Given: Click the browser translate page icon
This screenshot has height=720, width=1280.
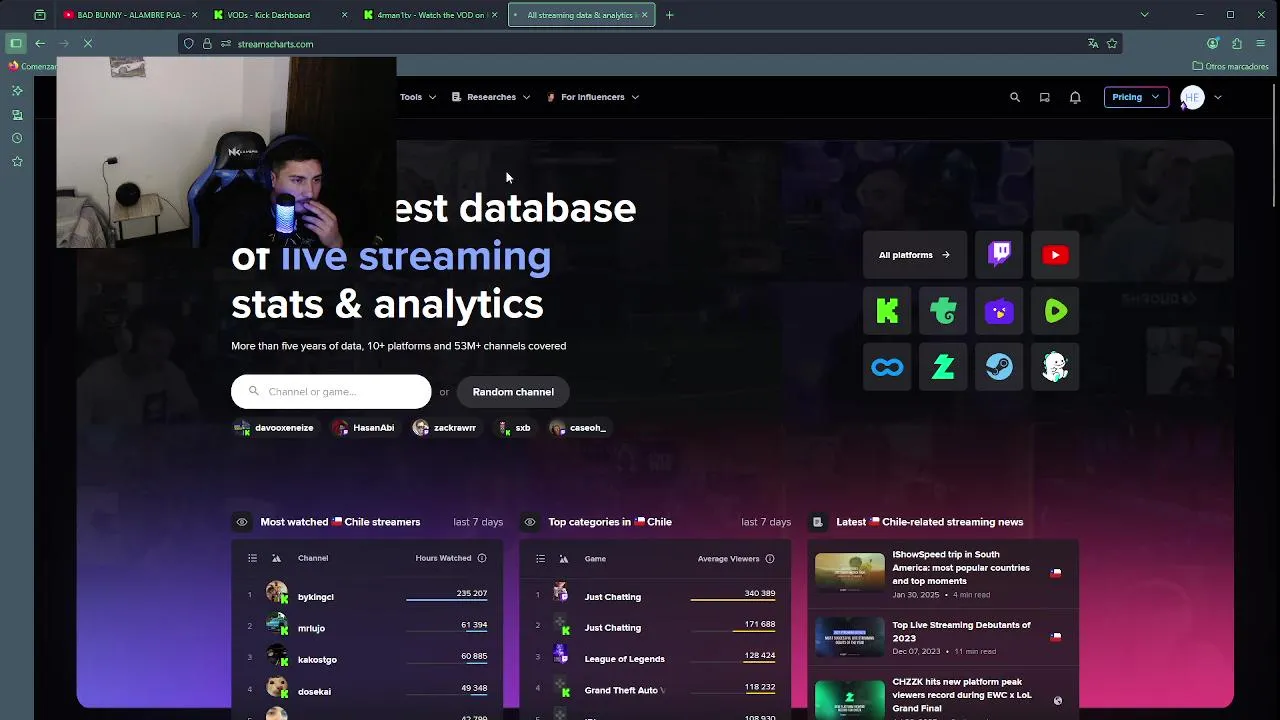Looking at the screenshot, I should point(1093,43).
